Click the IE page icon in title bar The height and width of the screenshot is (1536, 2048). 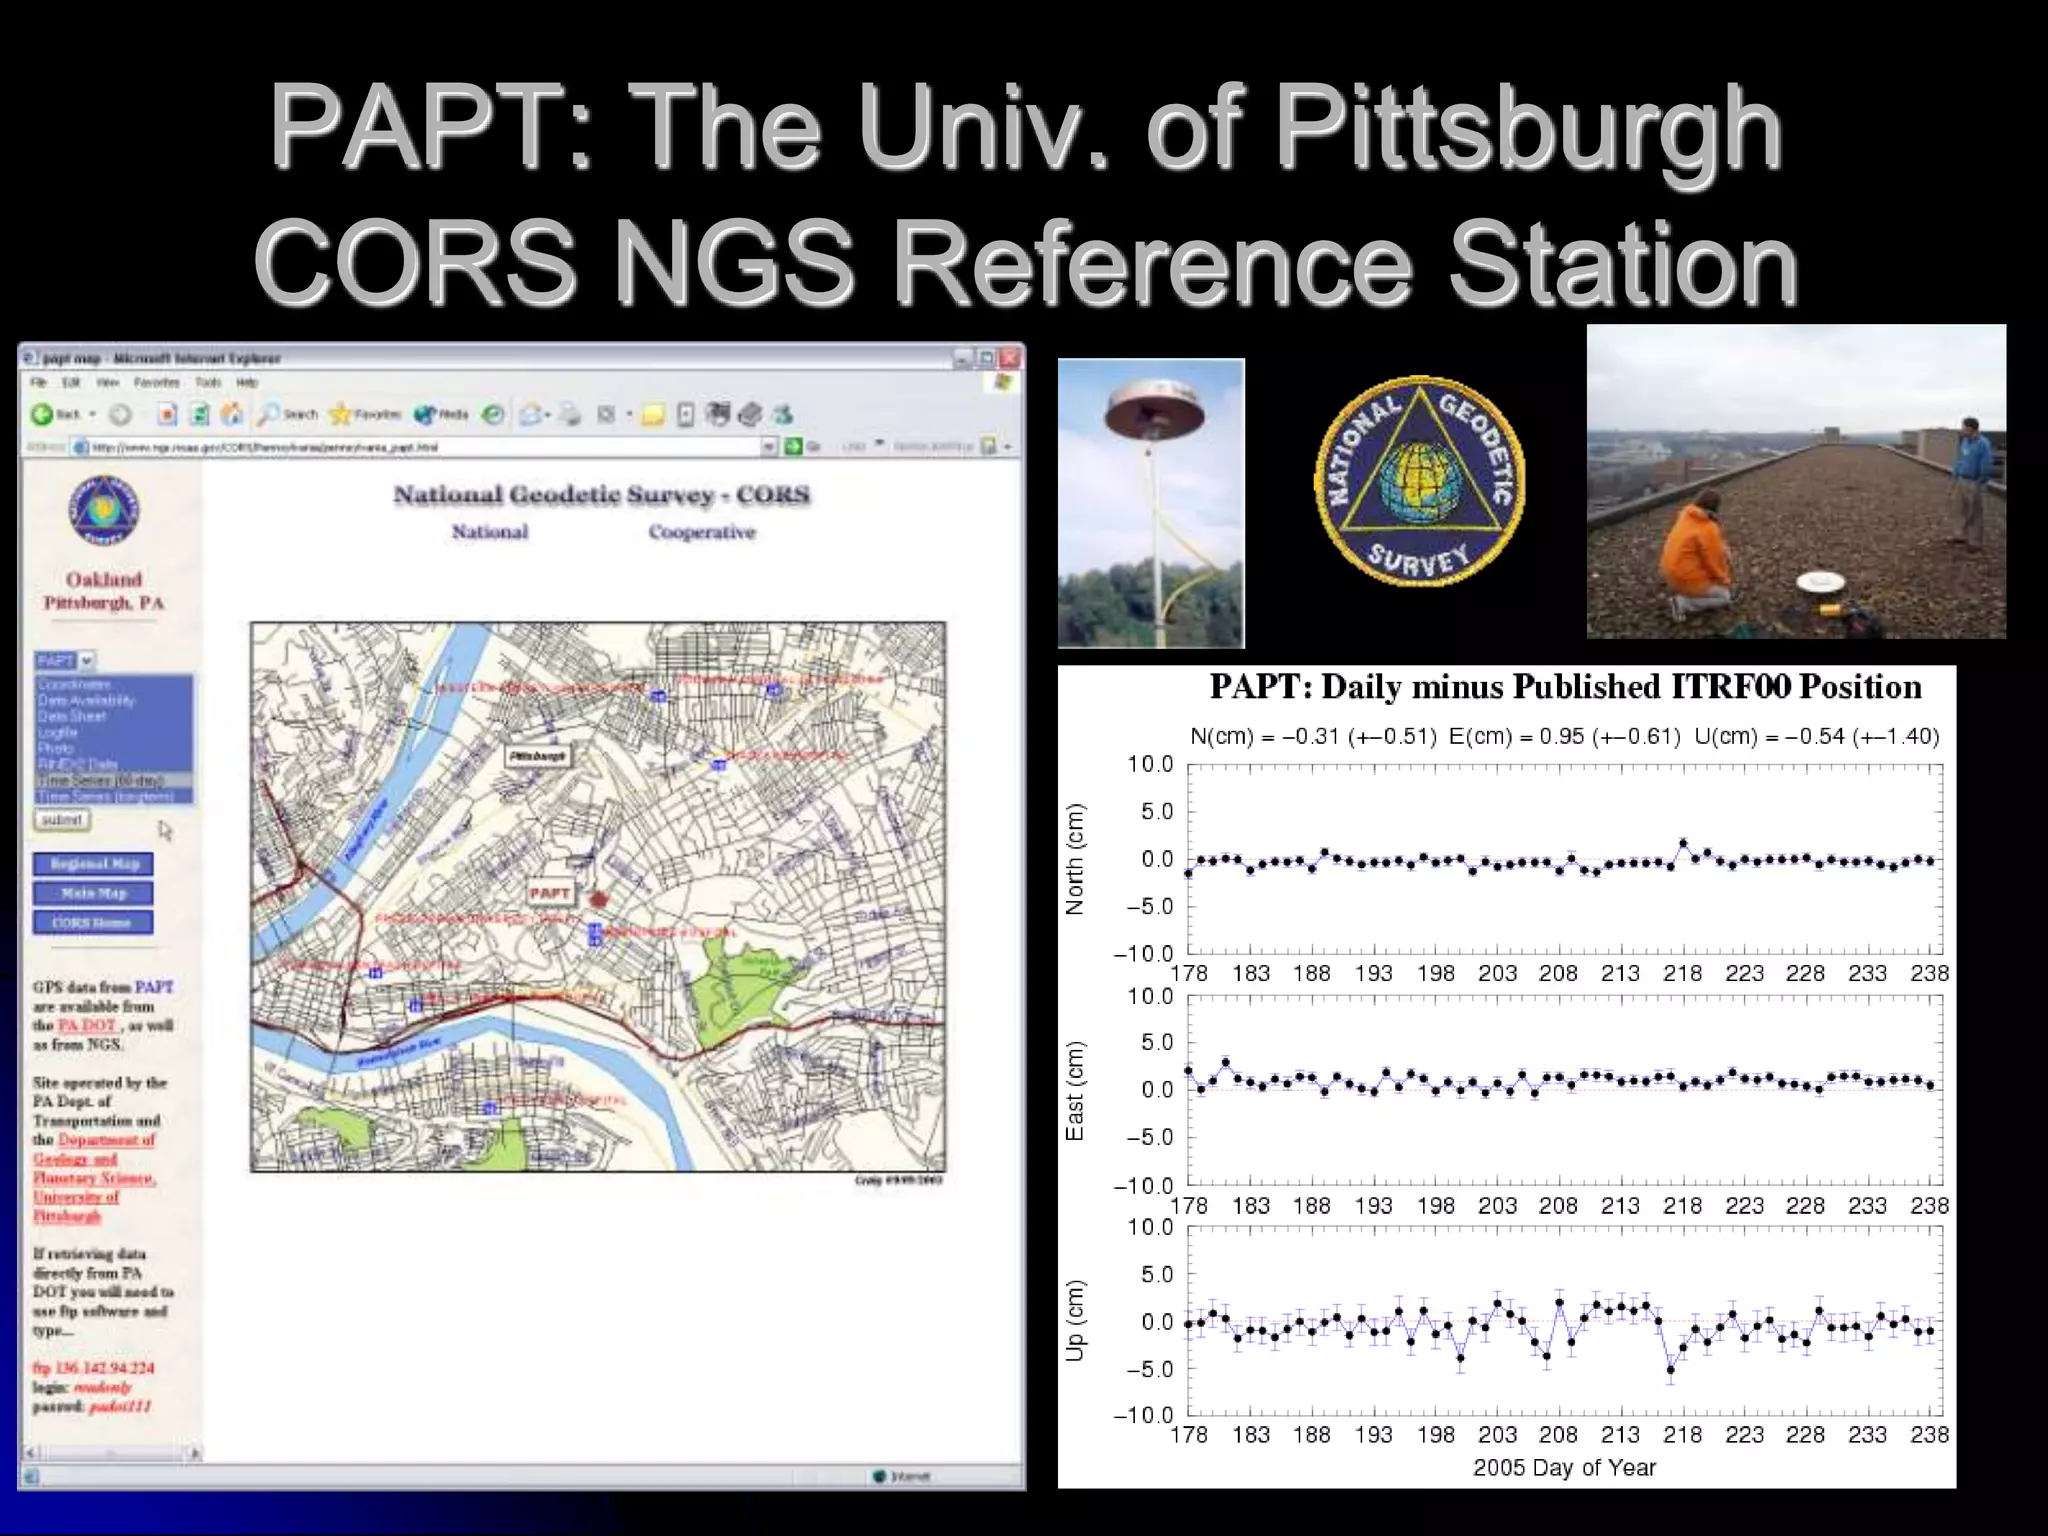29,358
